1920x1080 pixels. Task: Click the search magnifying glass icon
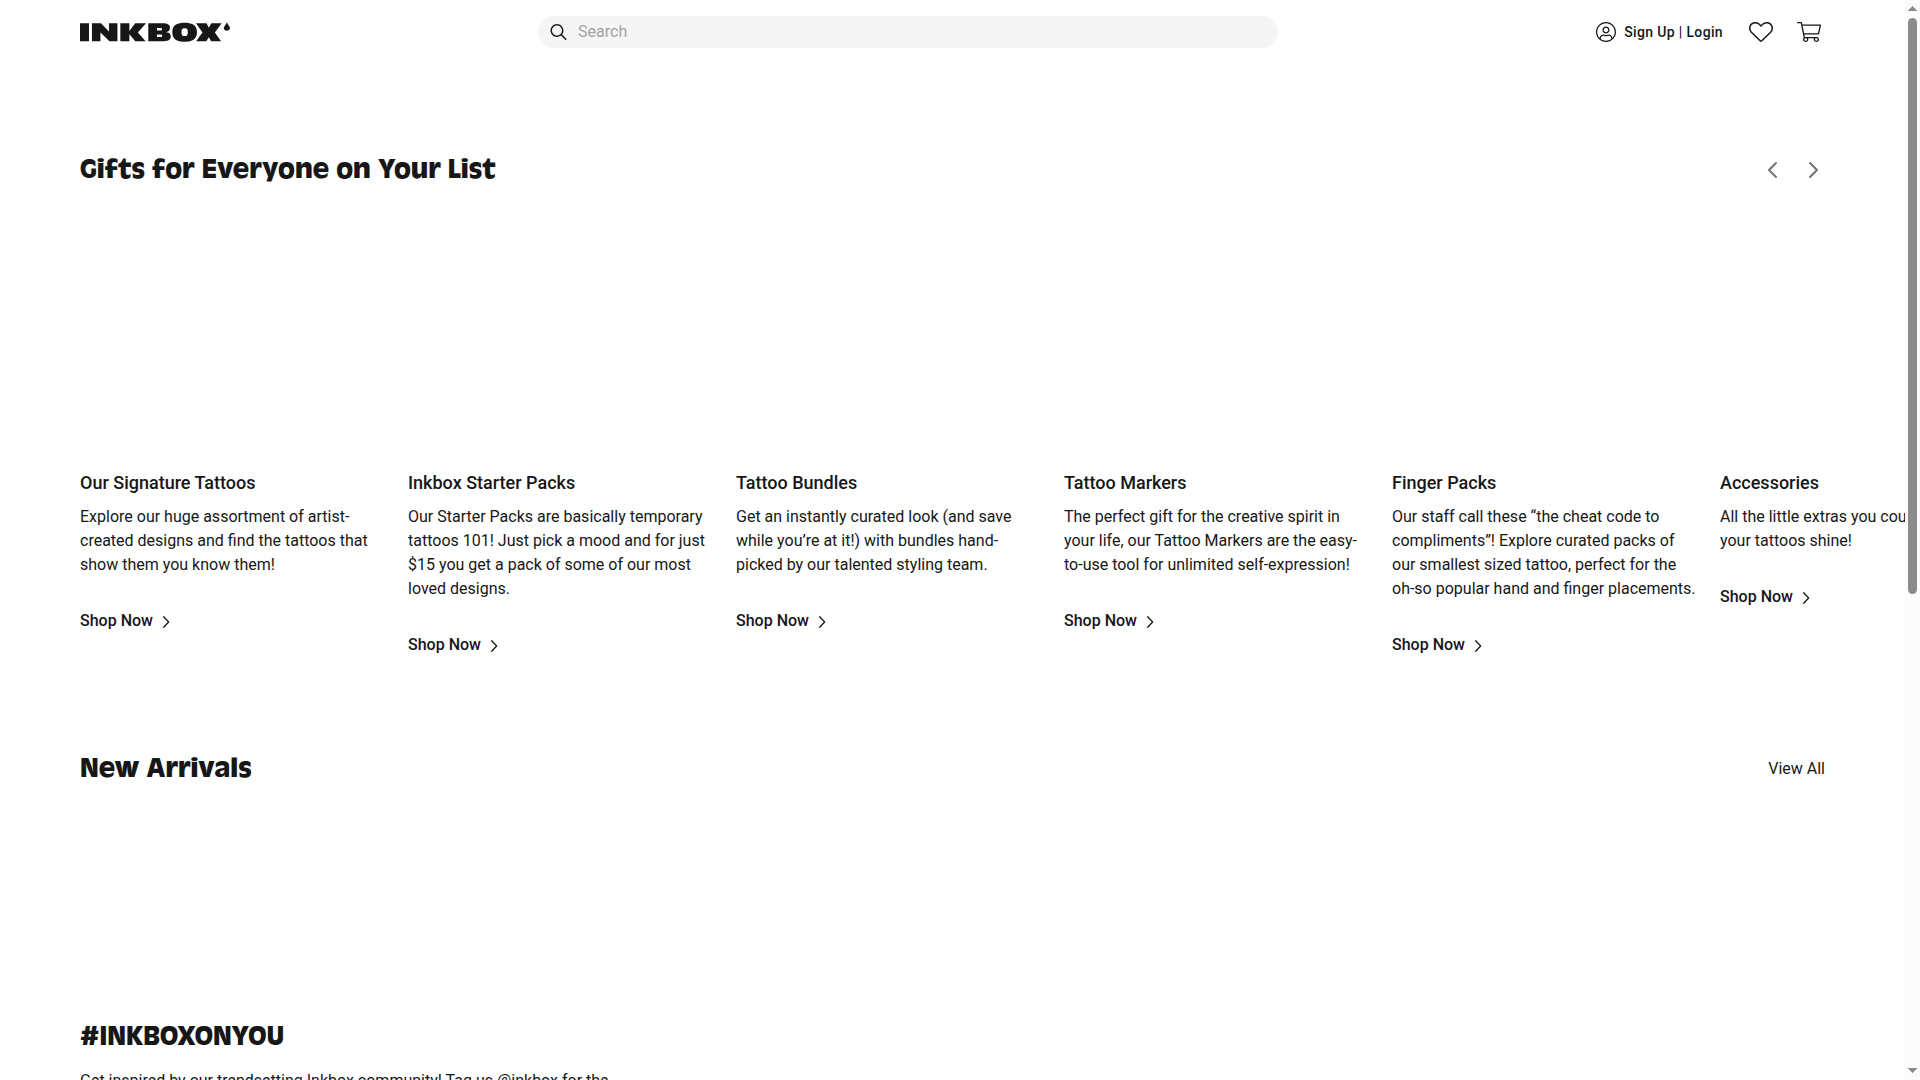tap(558, 32)
